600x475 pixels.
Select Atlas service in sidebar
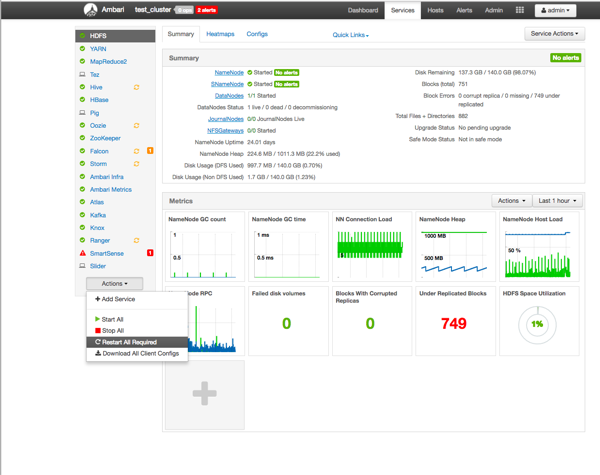[x=97, y=202]
